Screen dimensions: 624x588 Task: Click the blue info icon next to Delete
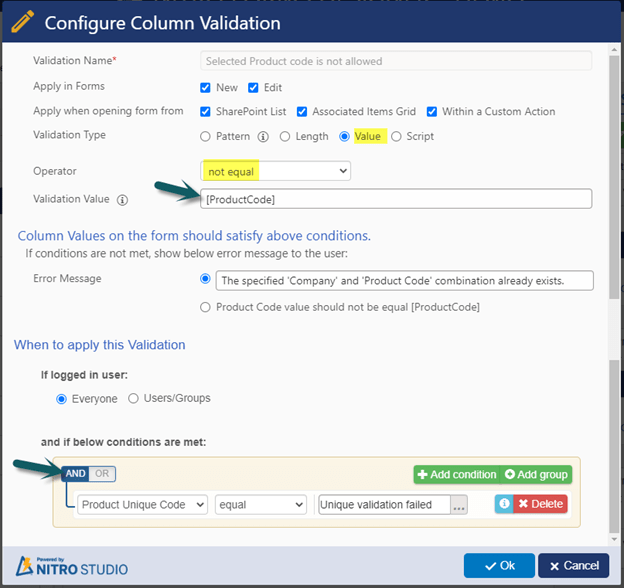[x=504, y=504]
